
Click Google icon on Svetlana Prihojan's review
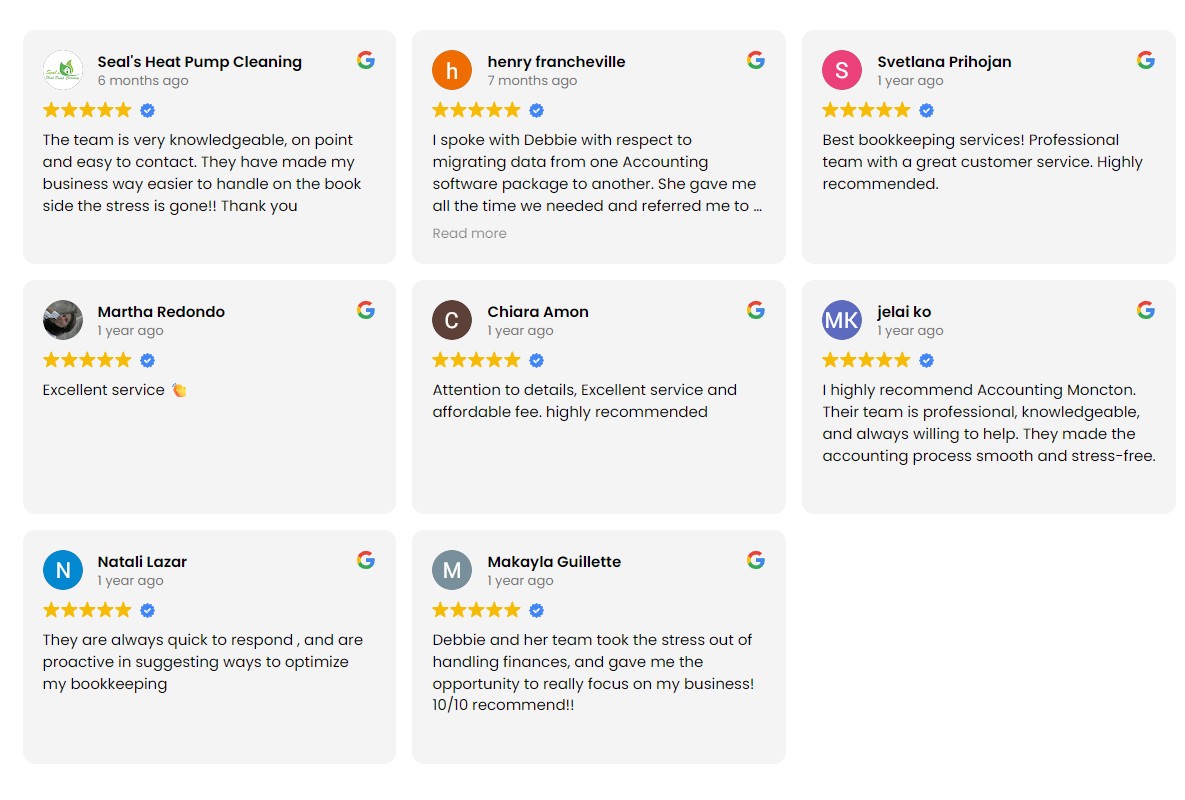tap(1146, 60)
